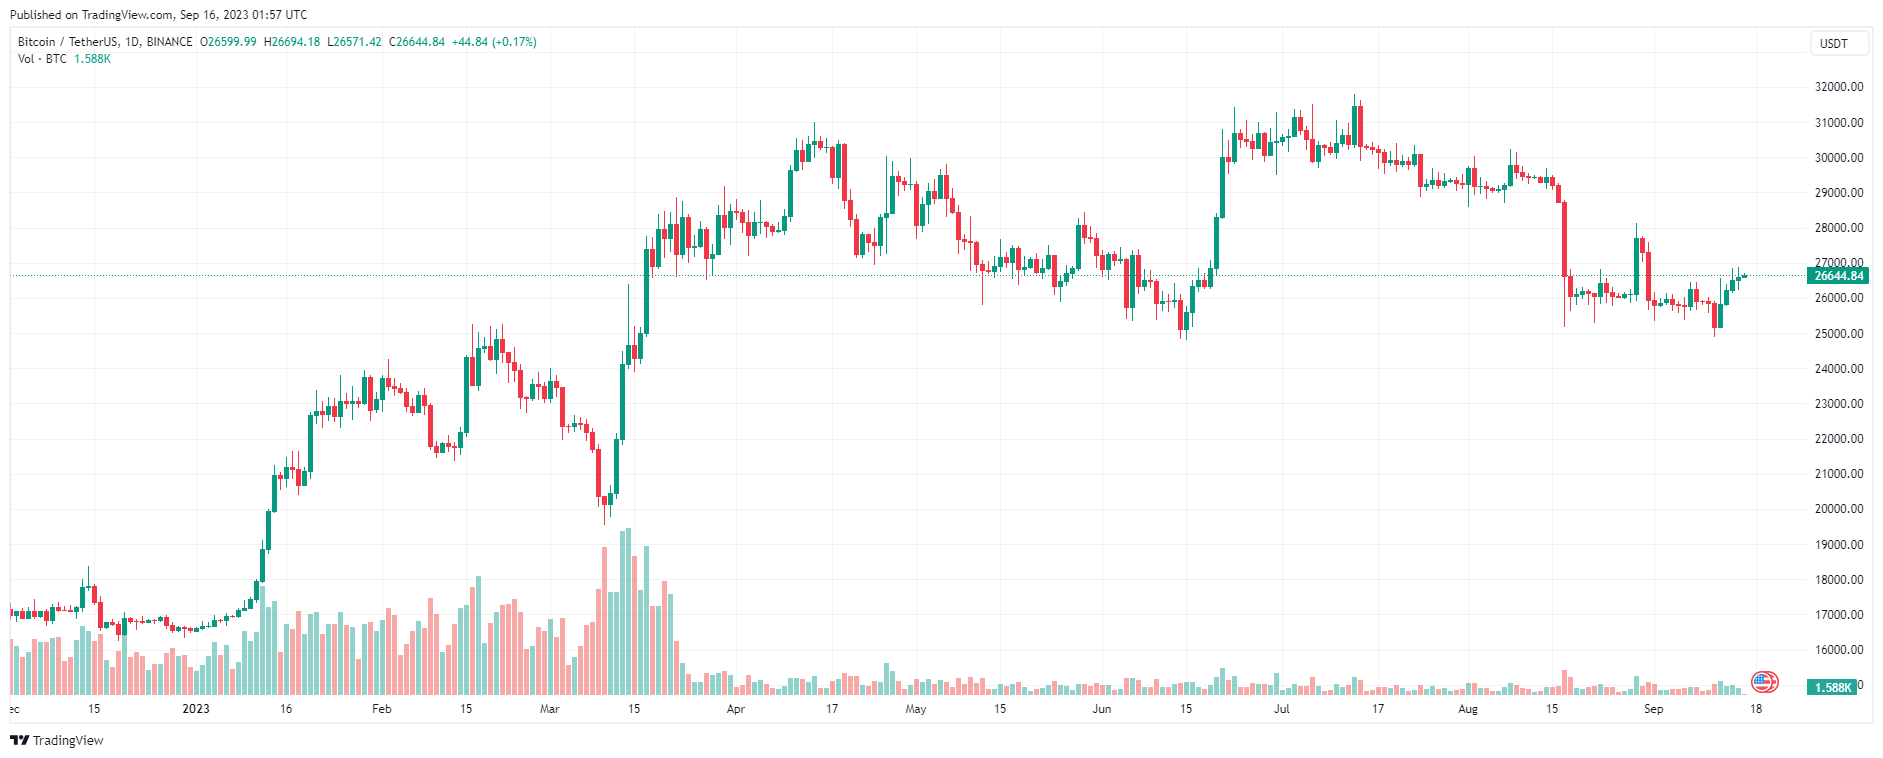Click the 1D interval label in legend

pyautogui.click(x=132, y=42)
